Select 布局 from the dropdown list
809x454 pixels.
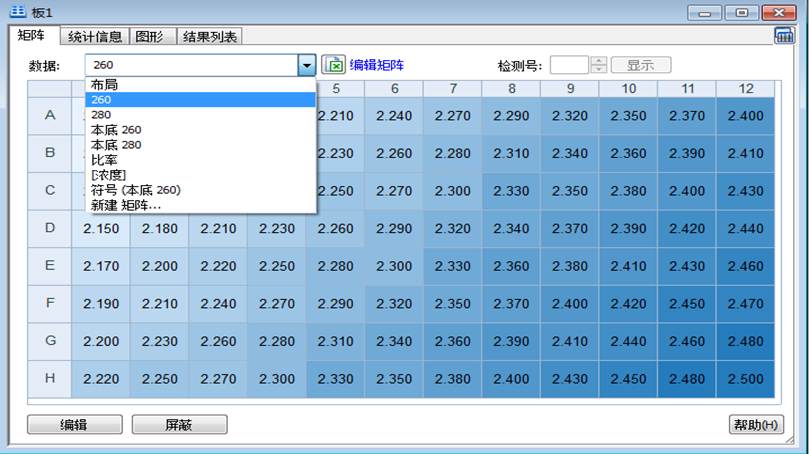[x=104, y=85]
